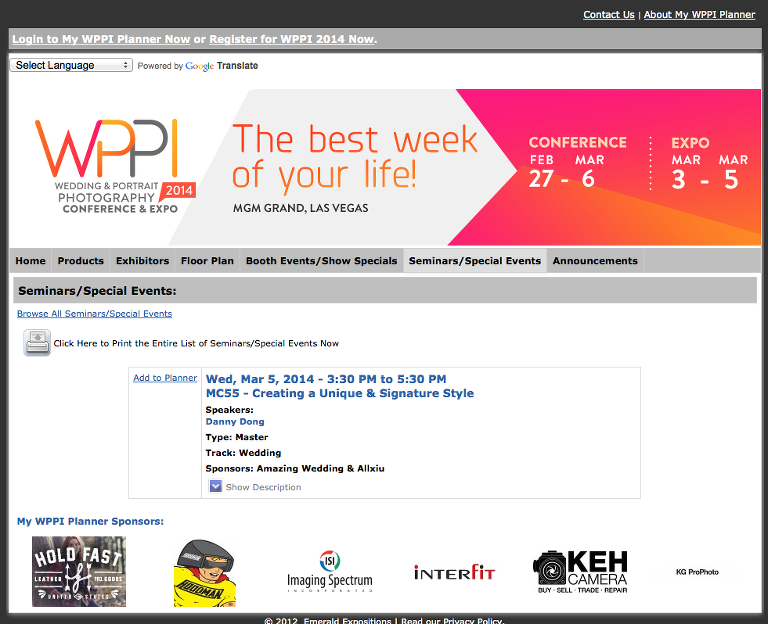The image size is (768, 624).
Task: Click the KG ProPhoto sponsor logo
Action: (x=697, y=572)
